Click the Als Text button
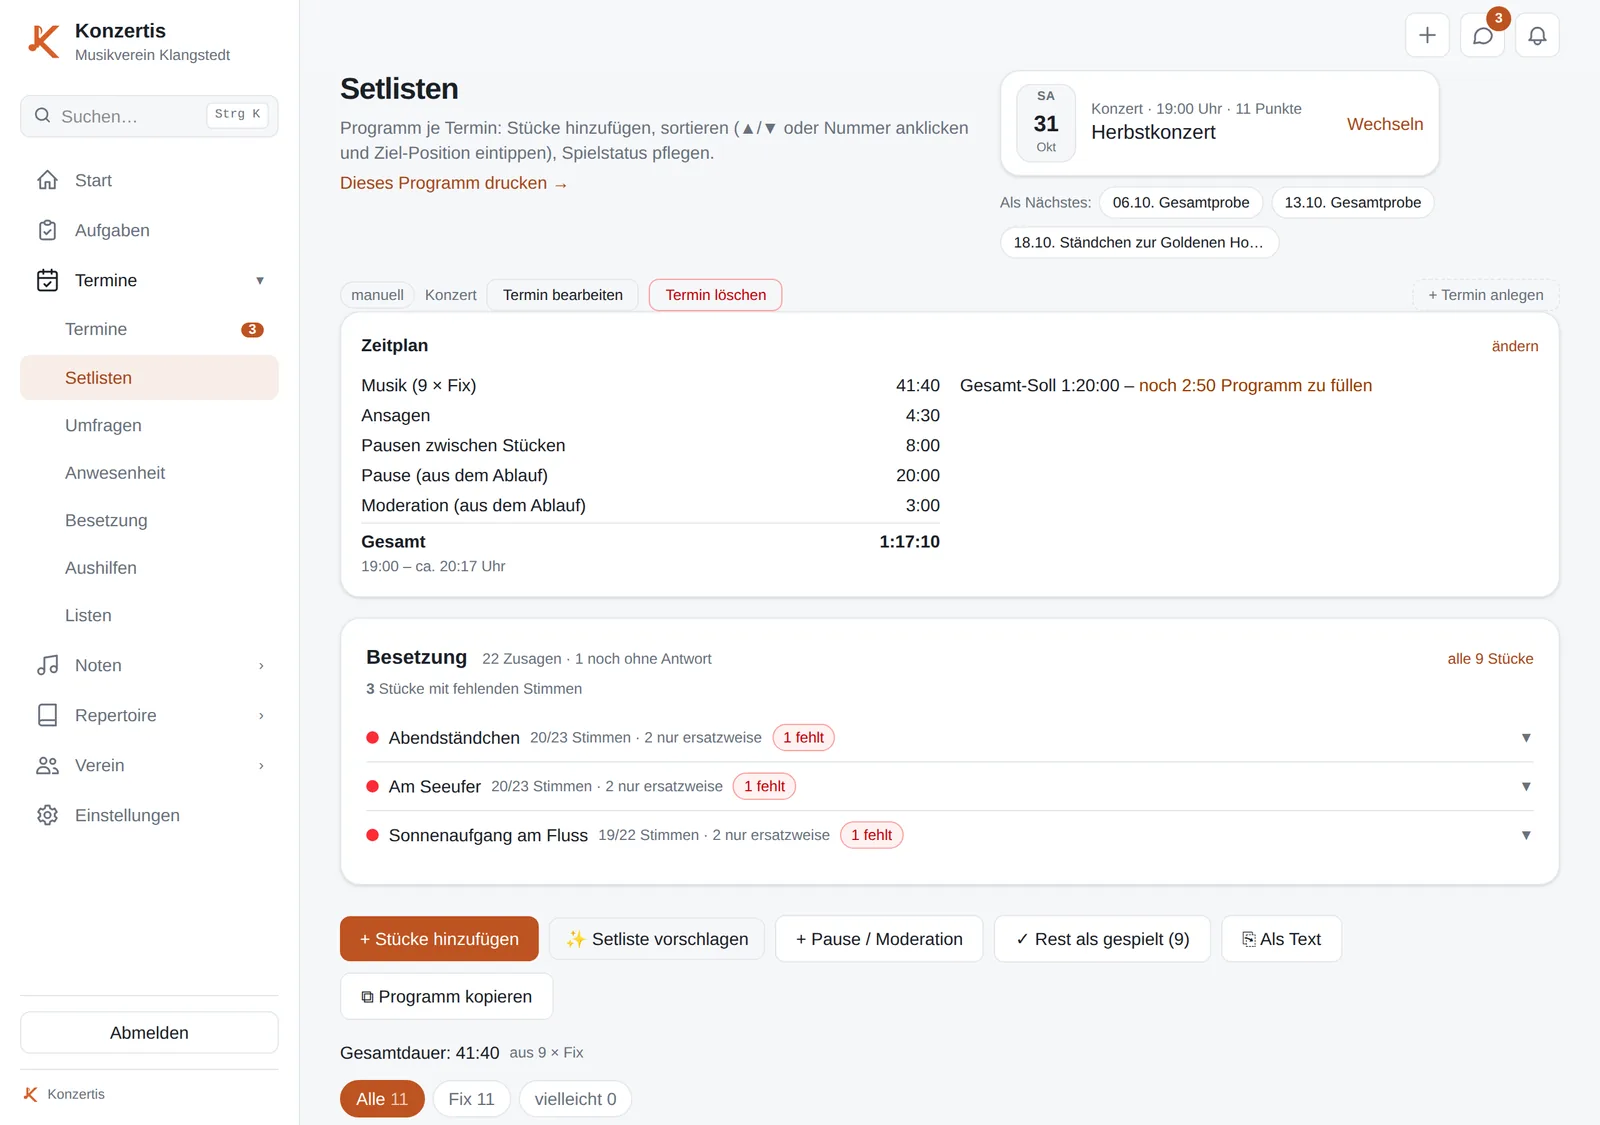 [x=1281, y=939]
